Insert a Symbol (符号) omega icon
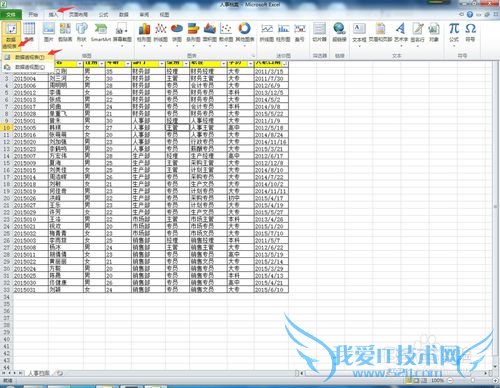Image resolution: width=500 pixels, height=388 pixels. [x=470, y=32]
